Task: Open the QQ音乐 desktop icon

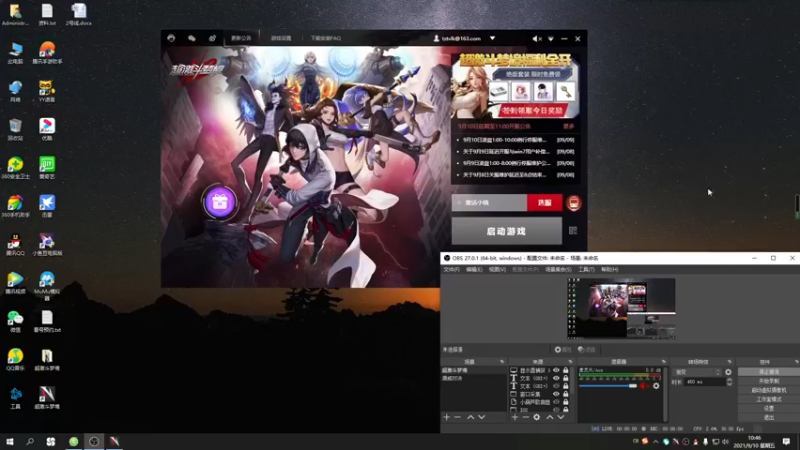Action: [x=15, y=359]
